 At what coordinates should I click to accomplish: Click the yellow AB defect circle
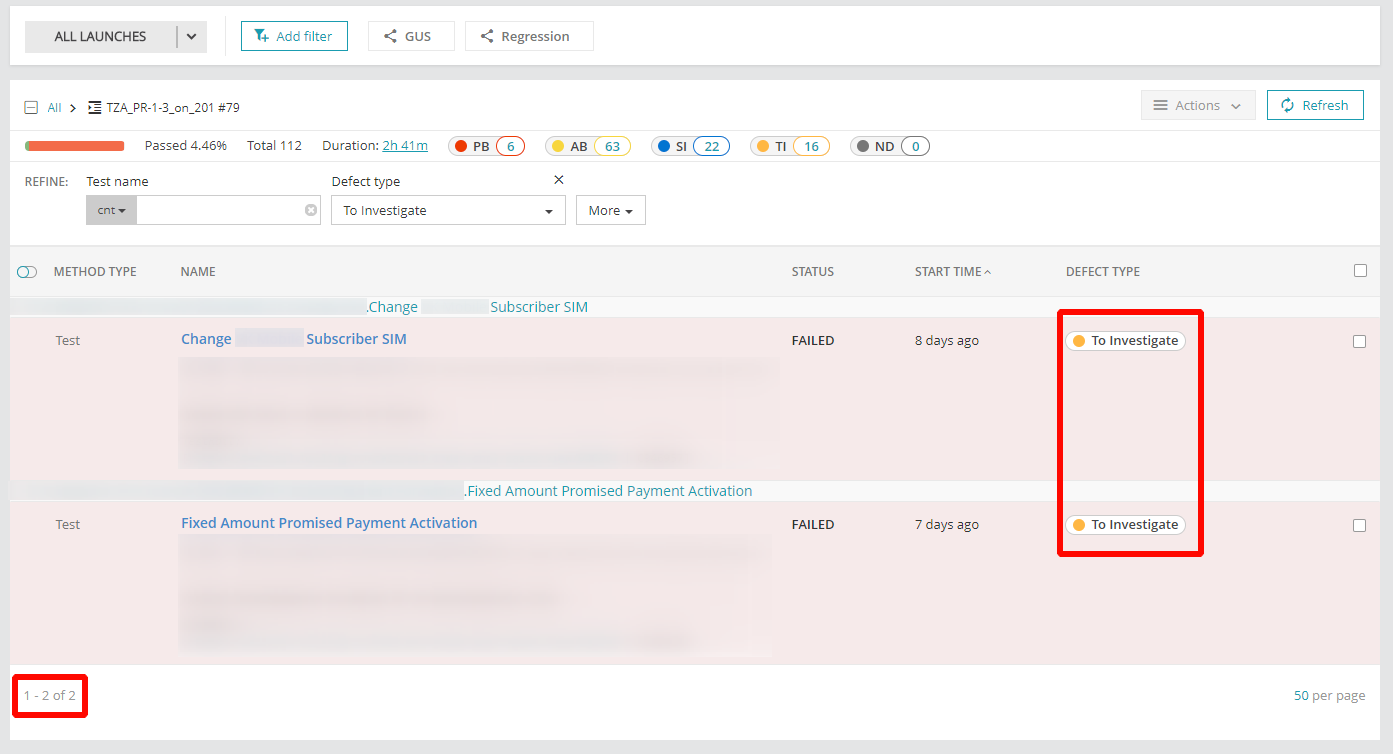click(x=558, y=146)
